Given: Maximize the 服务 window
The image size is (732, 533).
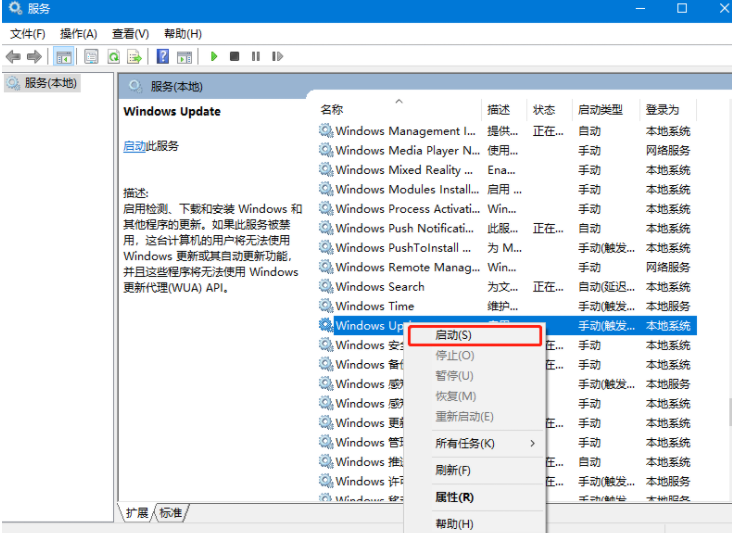Looking at the screenshot, I should 682,9.
